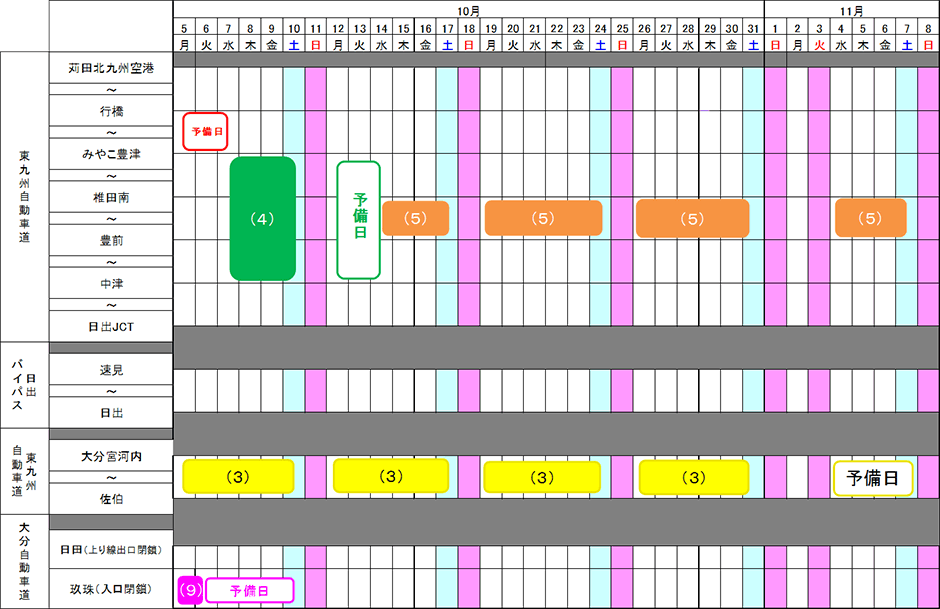
Task: Click the 10月 month header
Action: [468, 11]
